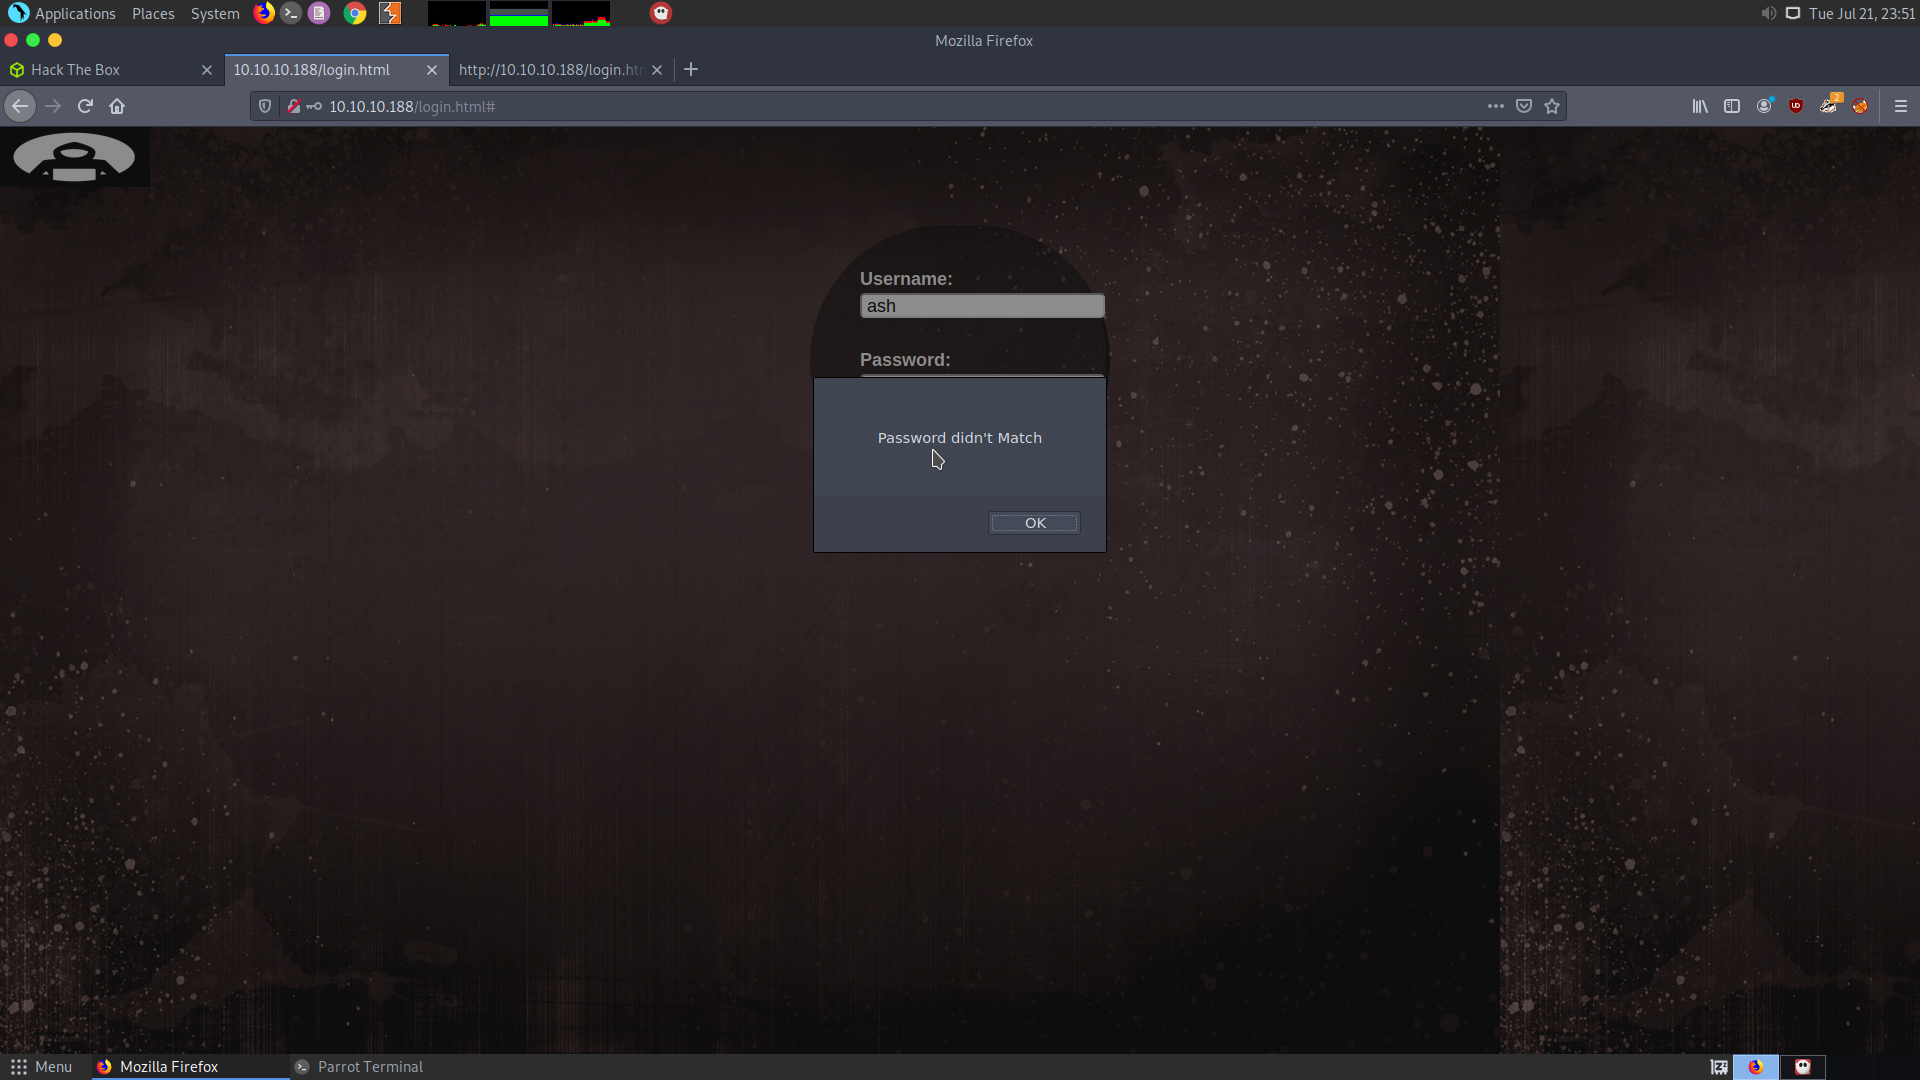This screenshot has width=1920, height=1080.
Task: Toggle the sidebar view
Action: point(1732,106)
